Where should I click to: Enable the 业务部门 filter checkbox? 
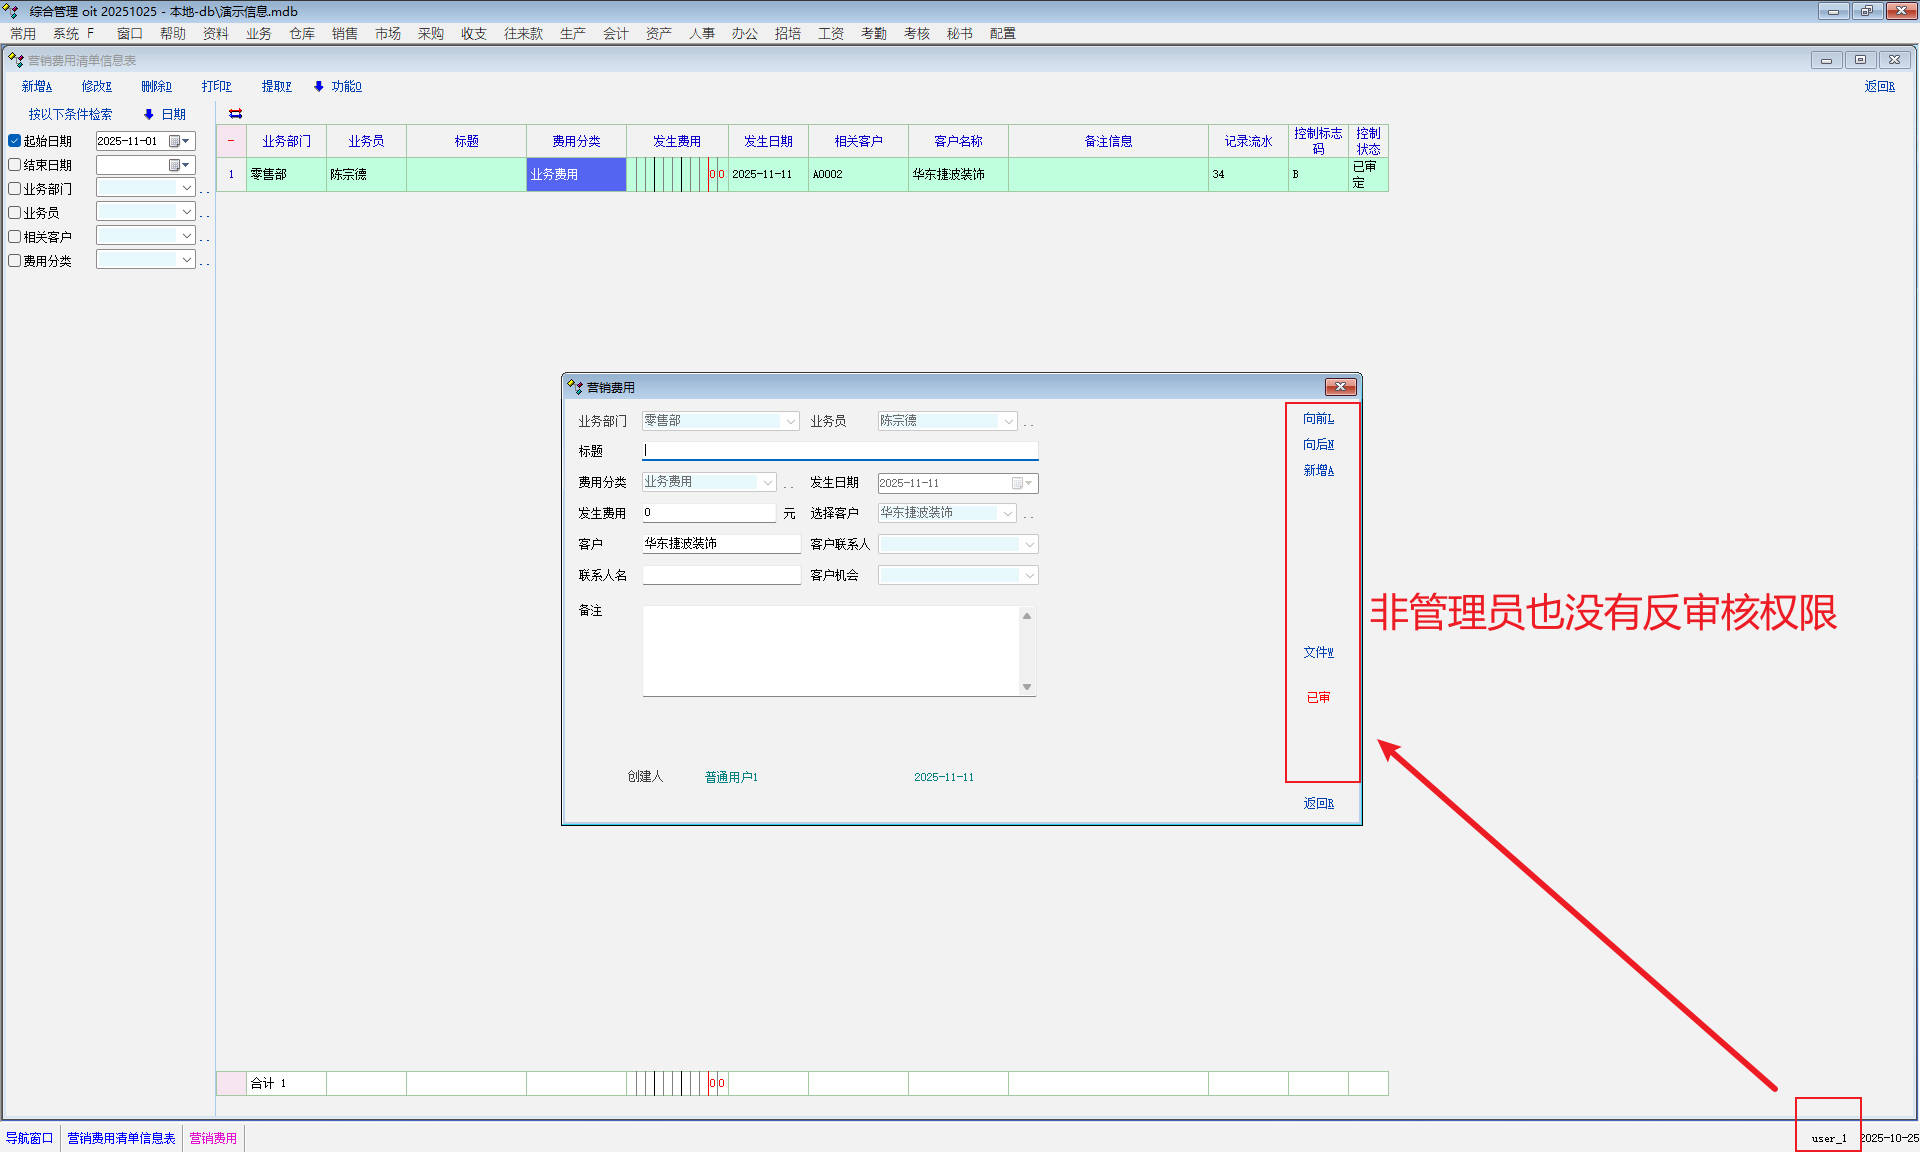15,189
